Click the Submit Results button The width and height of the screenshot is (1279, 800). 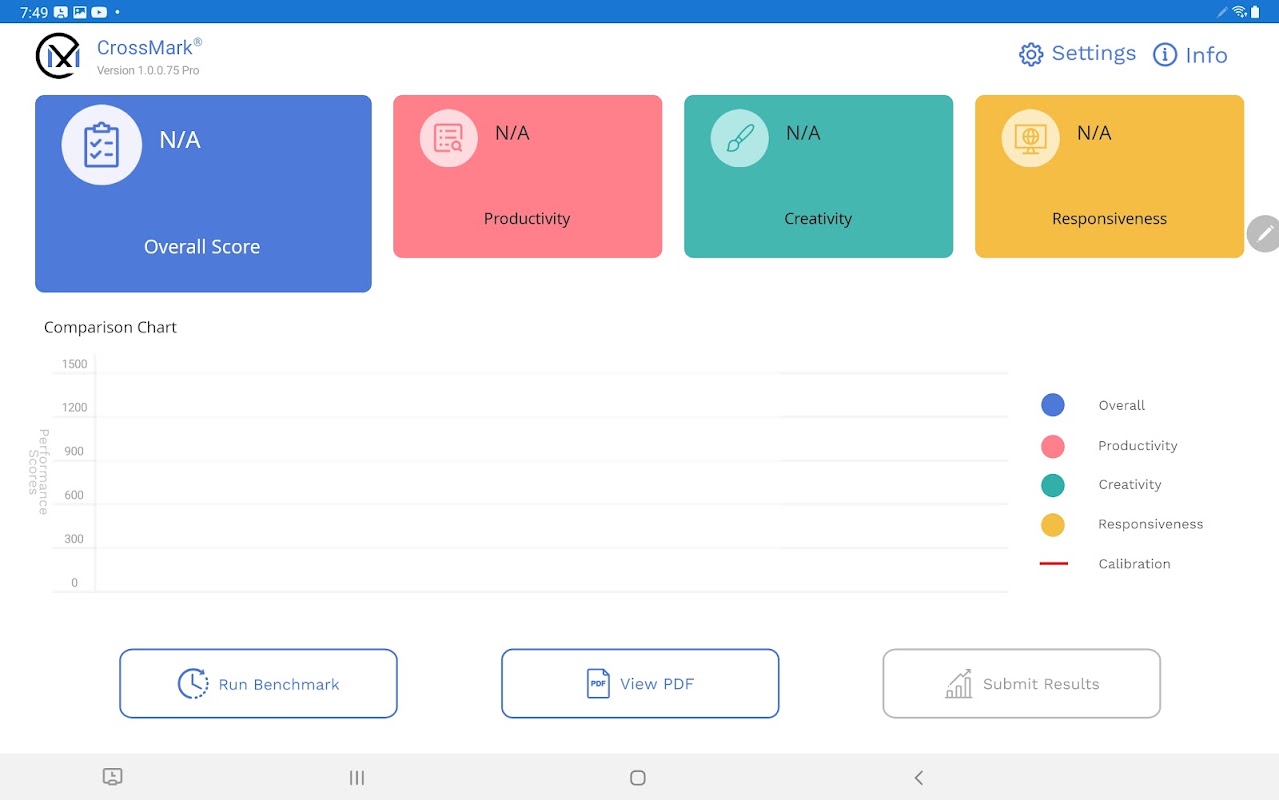[1021, 684]
